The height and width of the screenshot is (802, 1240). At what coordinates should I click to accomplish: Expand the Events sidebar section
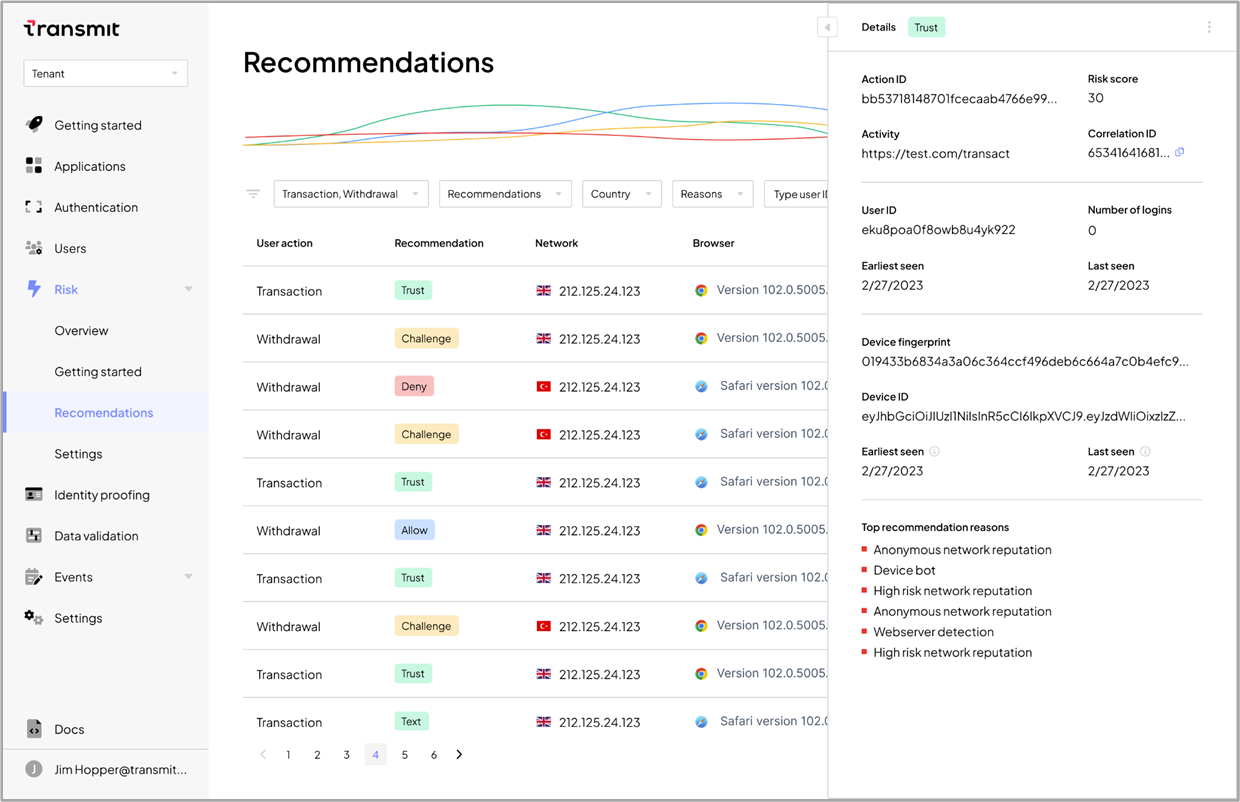click(188, 577)
